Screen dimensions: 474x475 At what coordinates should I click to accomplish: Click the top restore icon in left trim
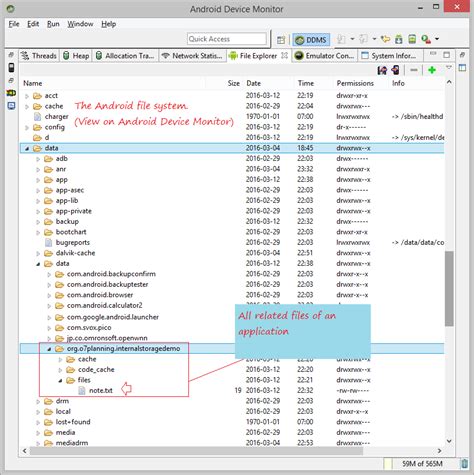click(x=11, y=55)
